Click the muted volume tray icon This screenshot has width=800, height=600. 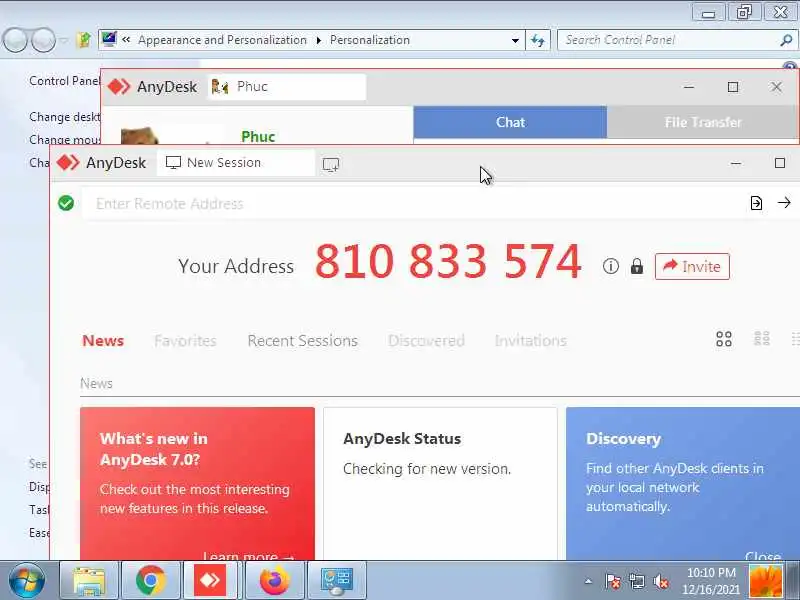(661, 581)
